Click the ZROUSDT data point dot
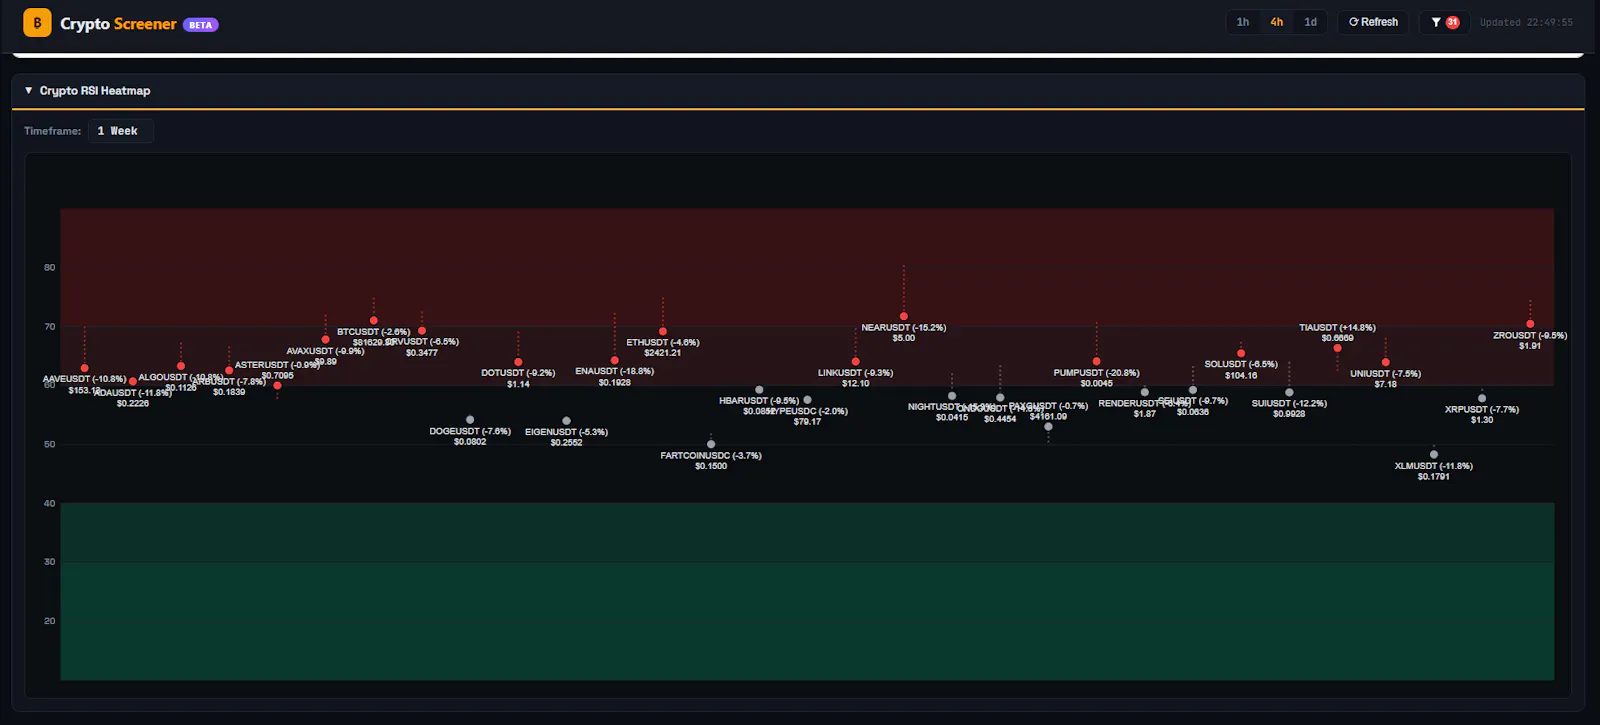This screenshot has width=1600, height=725. click(1530, 324)
